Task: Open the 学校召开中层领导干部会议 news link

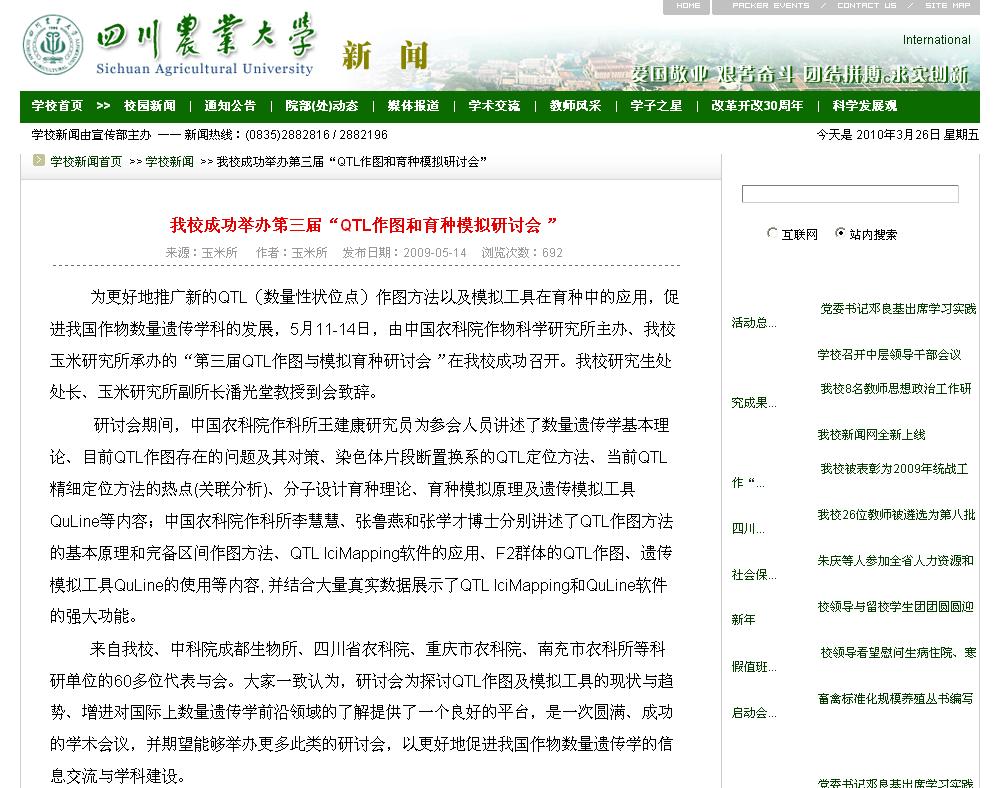Action: click(888, 354)
